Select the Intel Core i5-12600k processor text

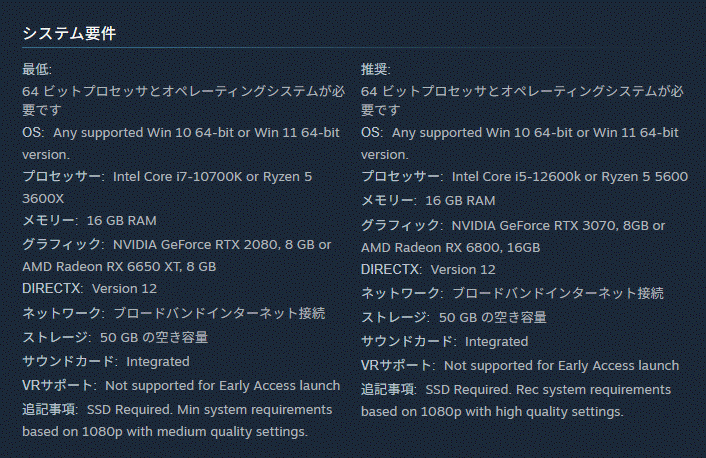pos(516,176)
